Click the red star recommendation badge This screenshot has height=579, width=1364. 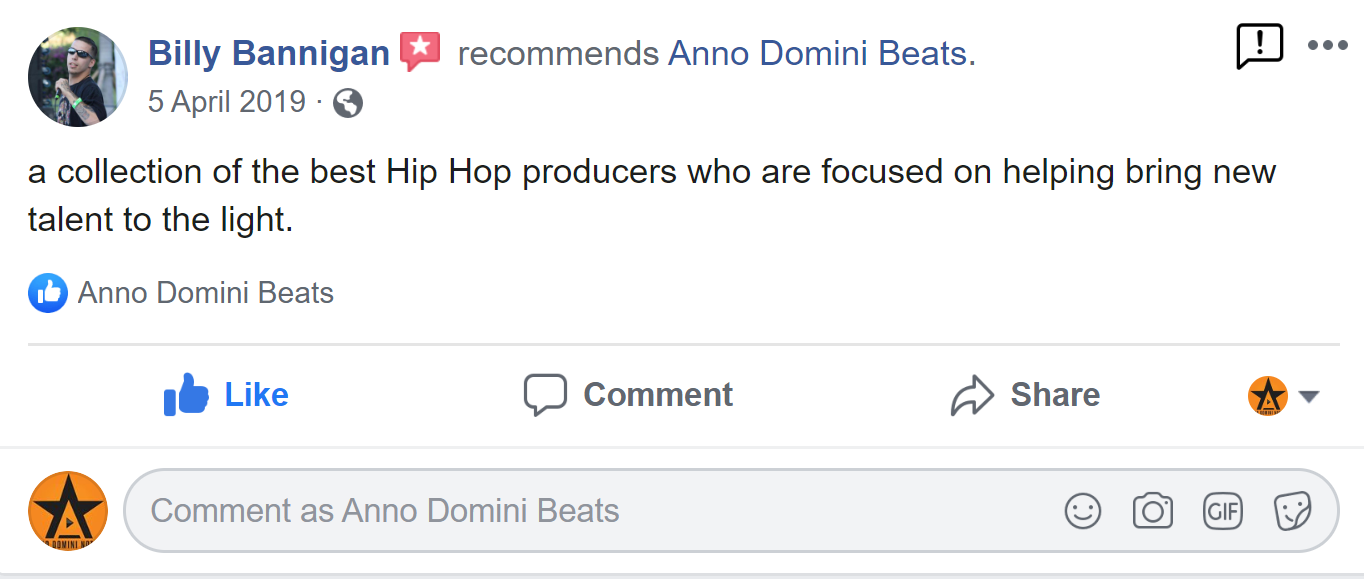pos(420,51)
